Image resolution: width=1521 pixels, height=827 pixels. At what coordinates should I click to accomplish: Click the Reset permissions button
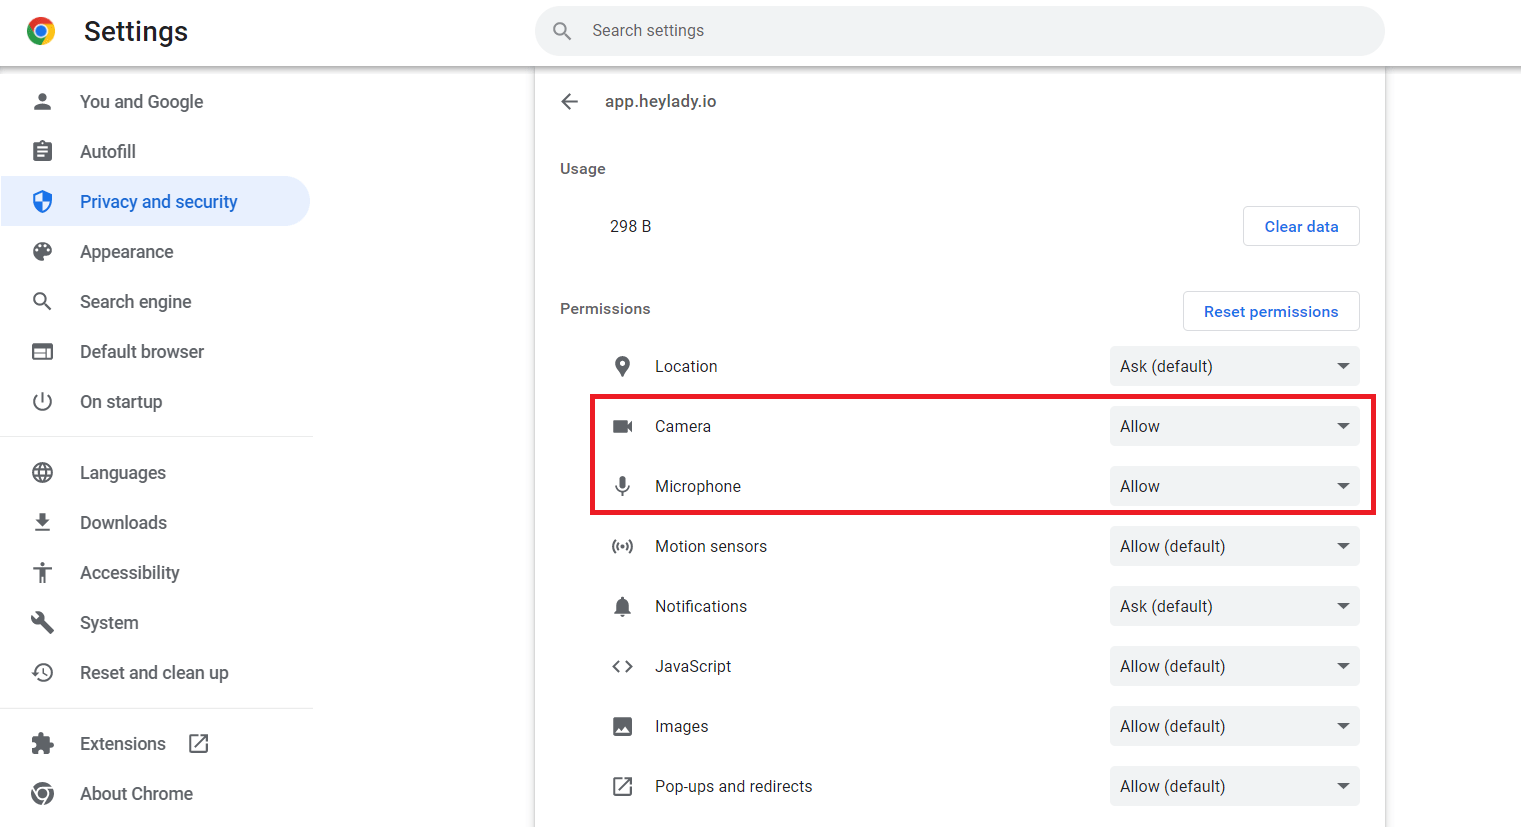pyautogui.click(x=1270, y=311)
